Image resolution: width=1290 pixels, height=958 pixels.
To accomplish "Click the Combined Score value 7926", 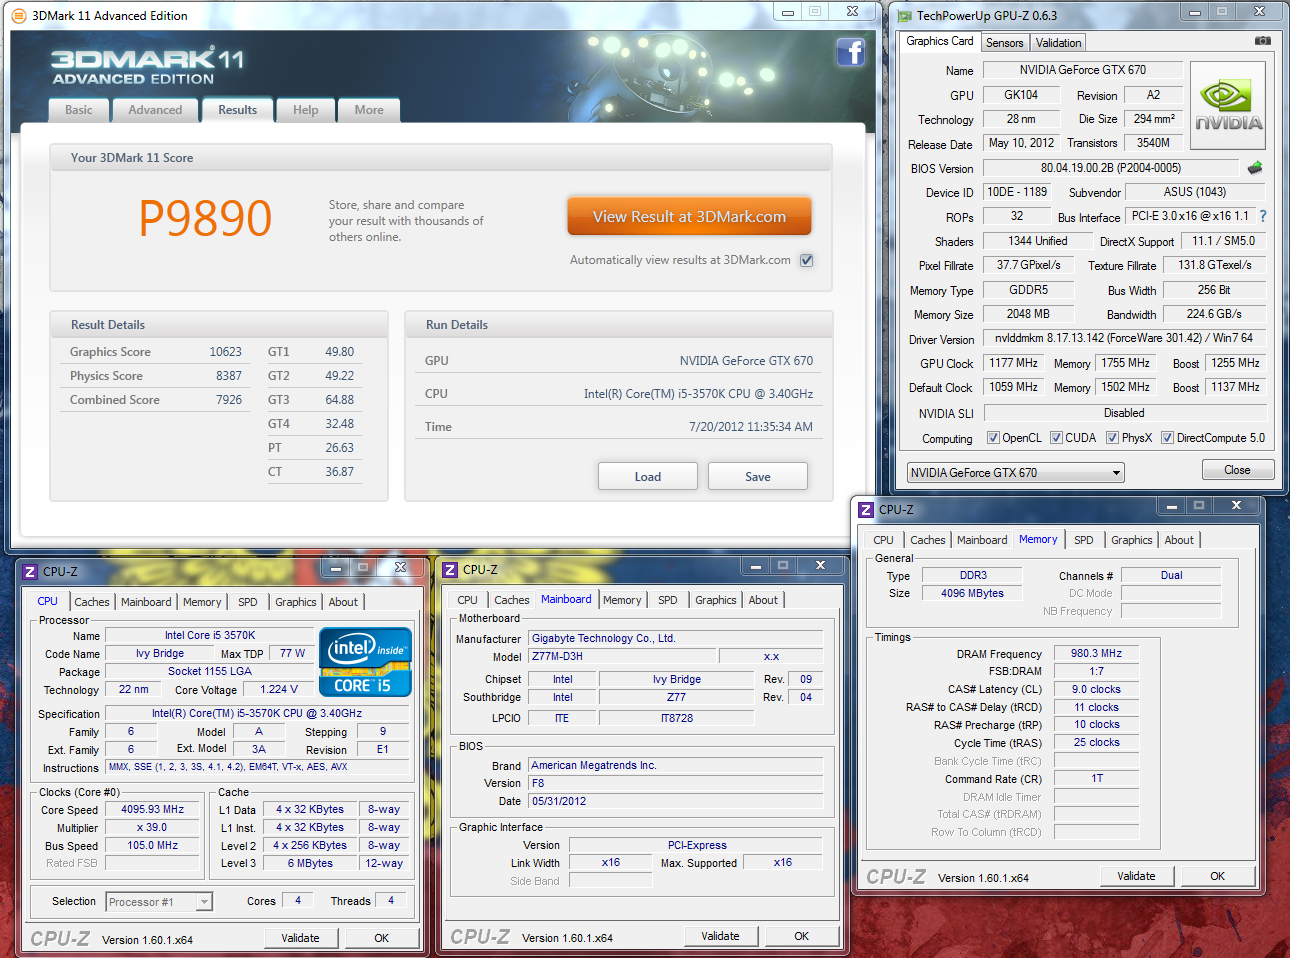I will click(229, 400).
